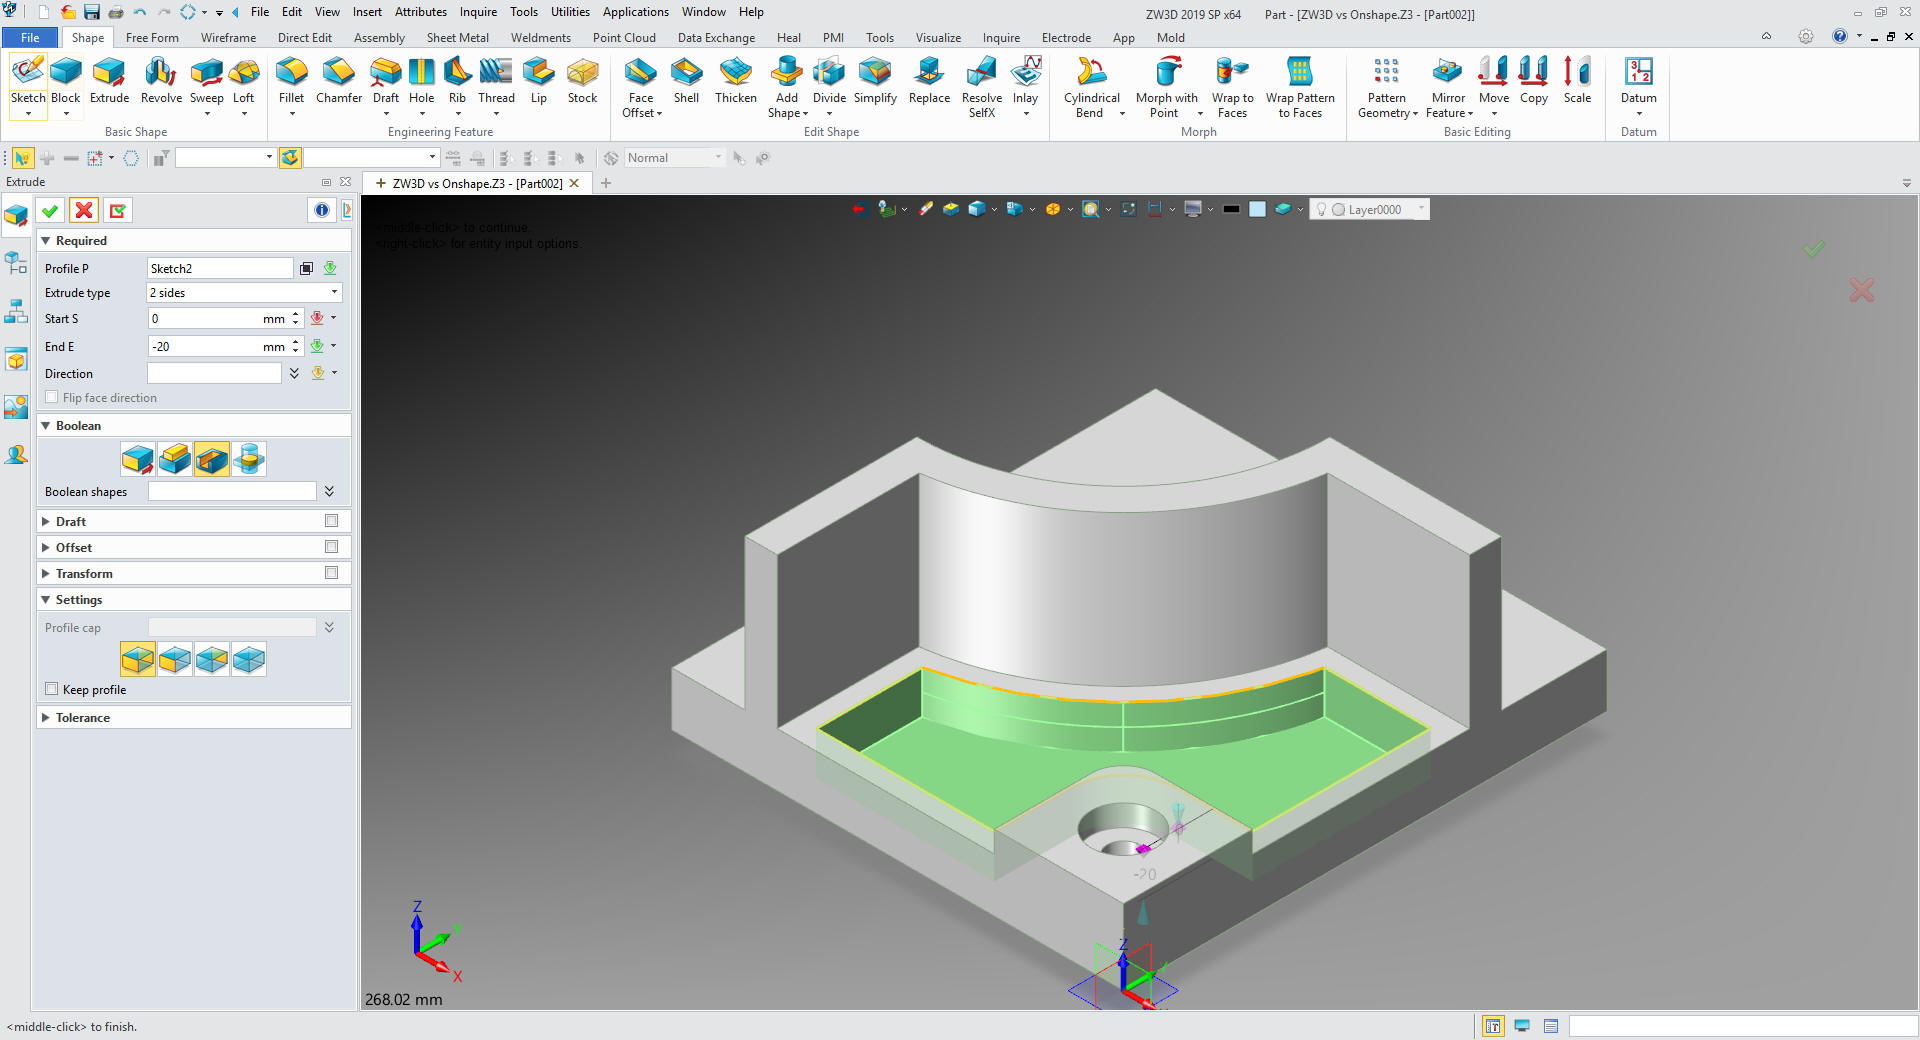Confirm the extrude with the green checkmark
The height and width of the screenshot is (1040, 1920).
tap(50, 210)
